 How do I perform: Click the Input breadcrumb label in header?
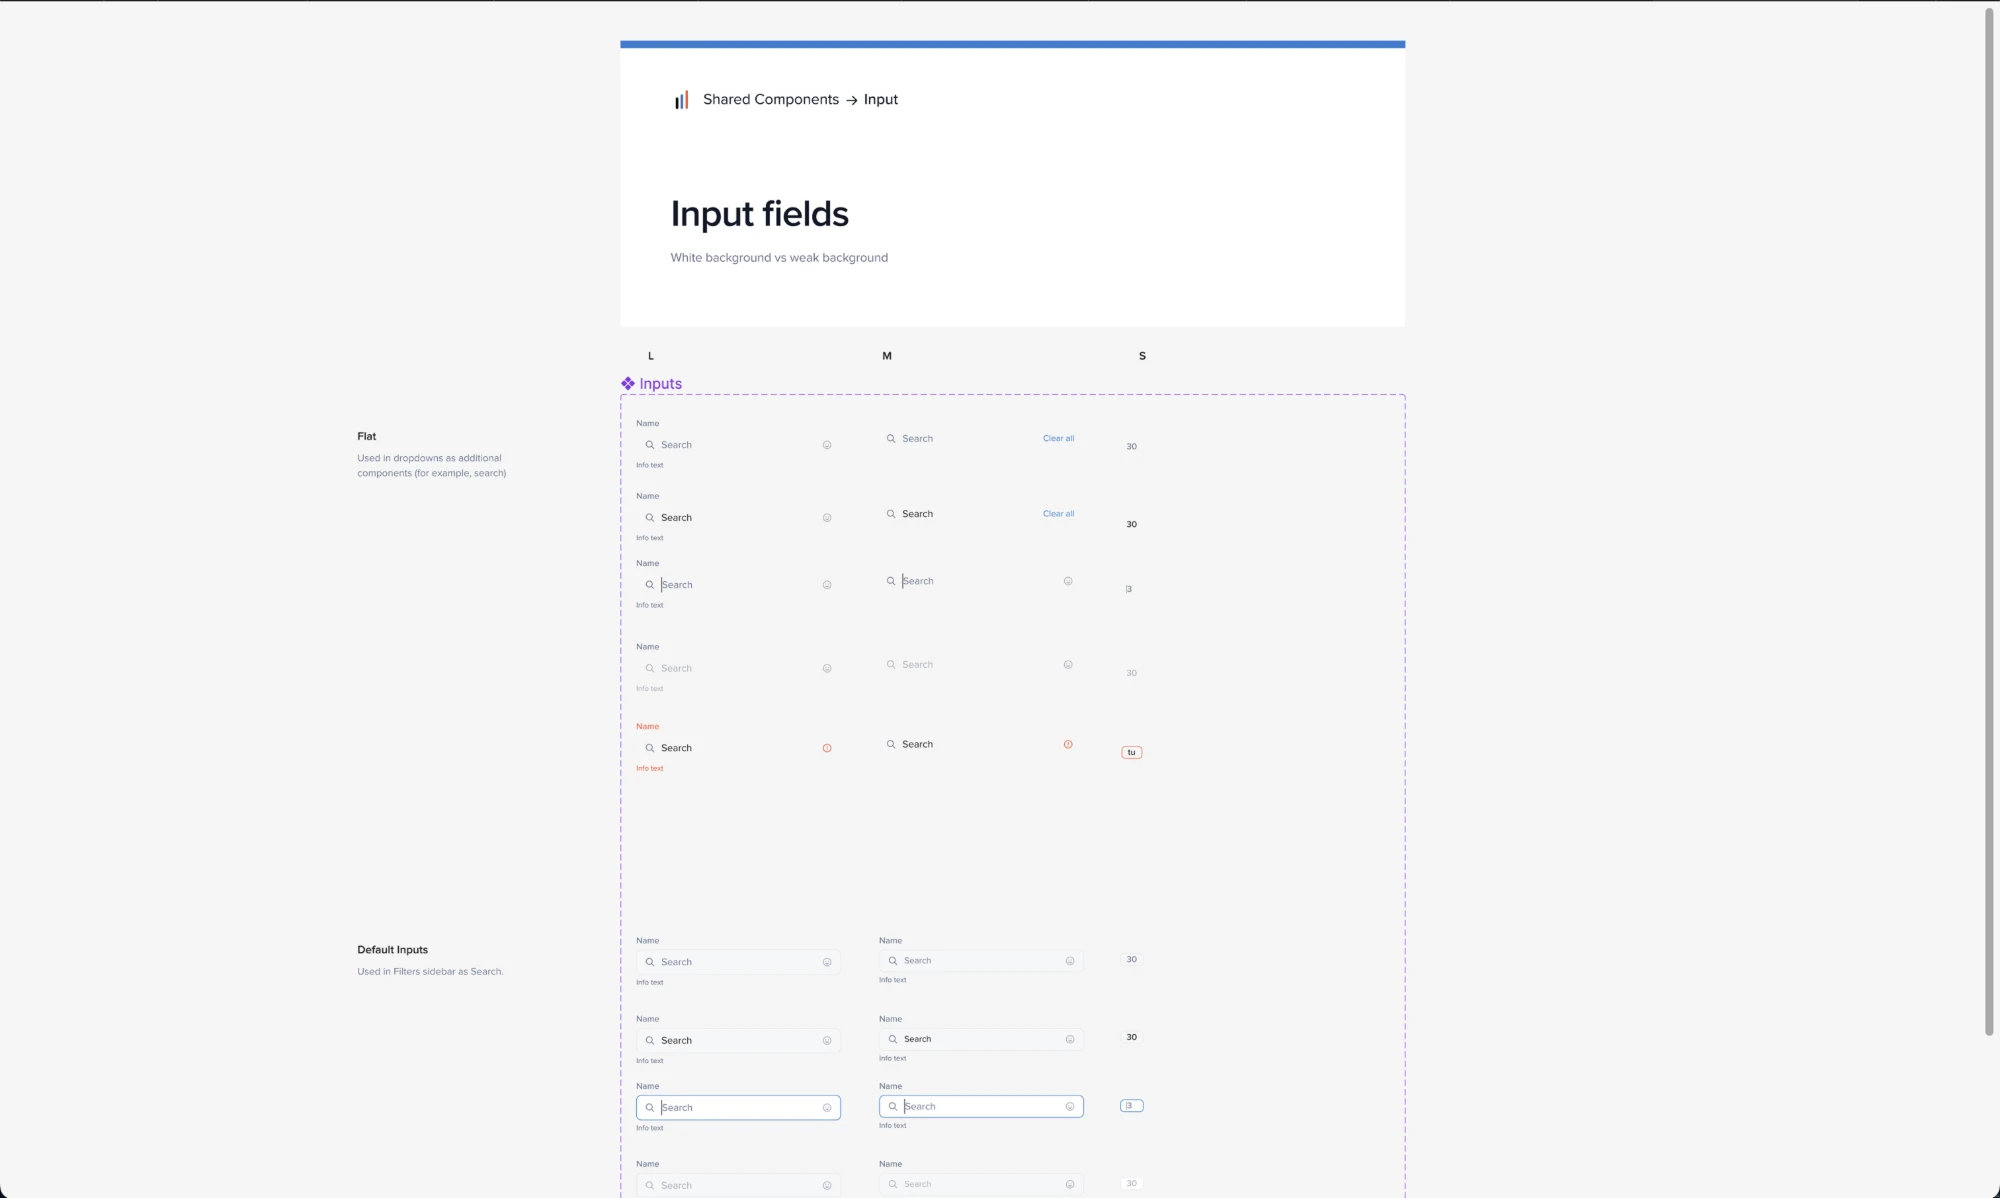881,99
